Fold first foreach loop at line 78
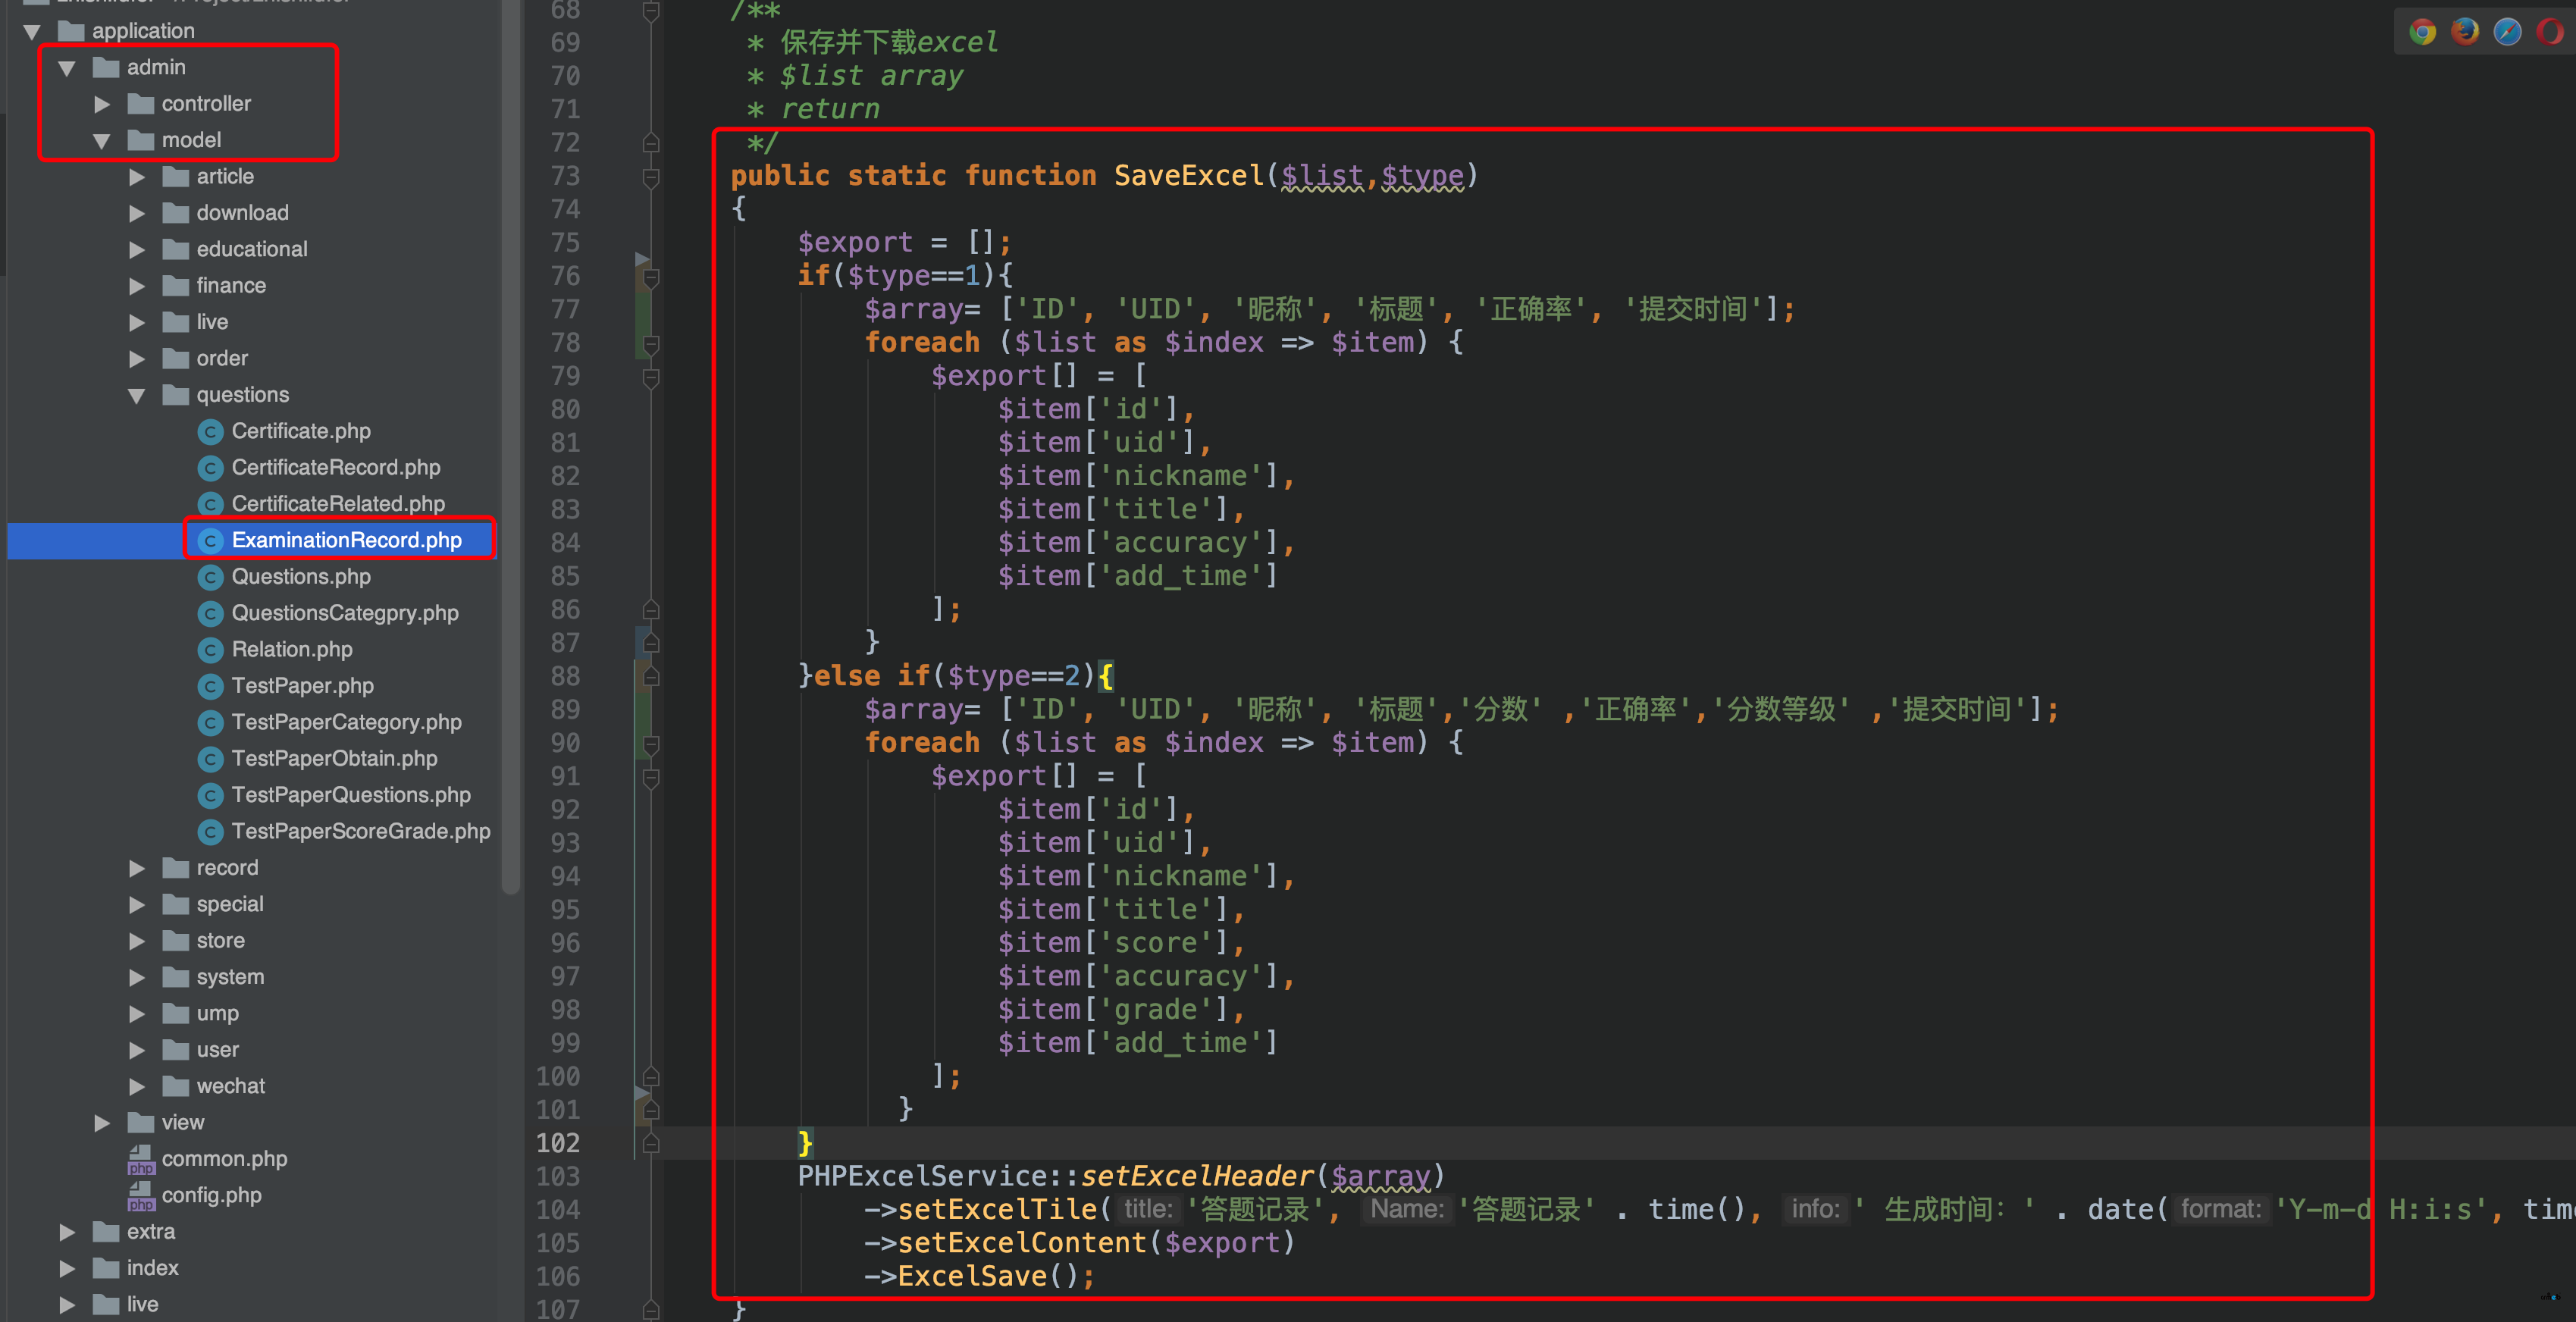Viewport: 2576px width, 1322px height. pos(651,344)
